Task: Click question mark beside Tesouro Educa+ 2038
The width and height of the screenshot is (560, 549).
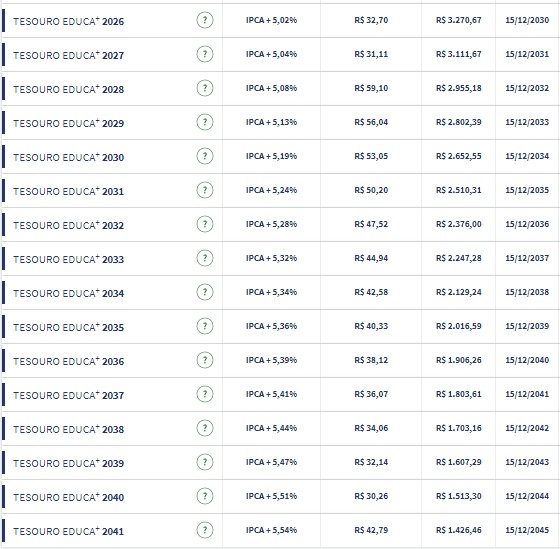Action: pos(205,428)
